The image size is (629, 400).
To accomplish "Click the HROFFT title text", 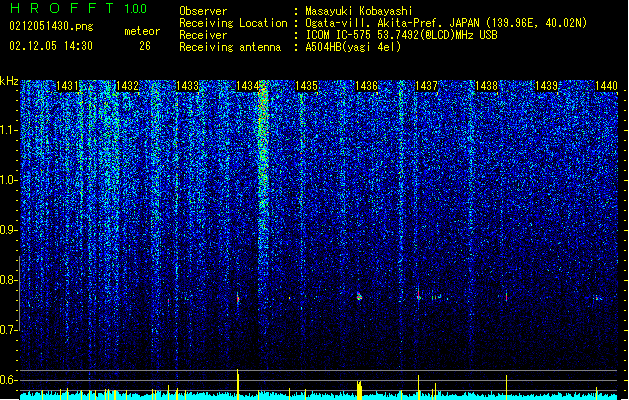I will click(62, 8).
